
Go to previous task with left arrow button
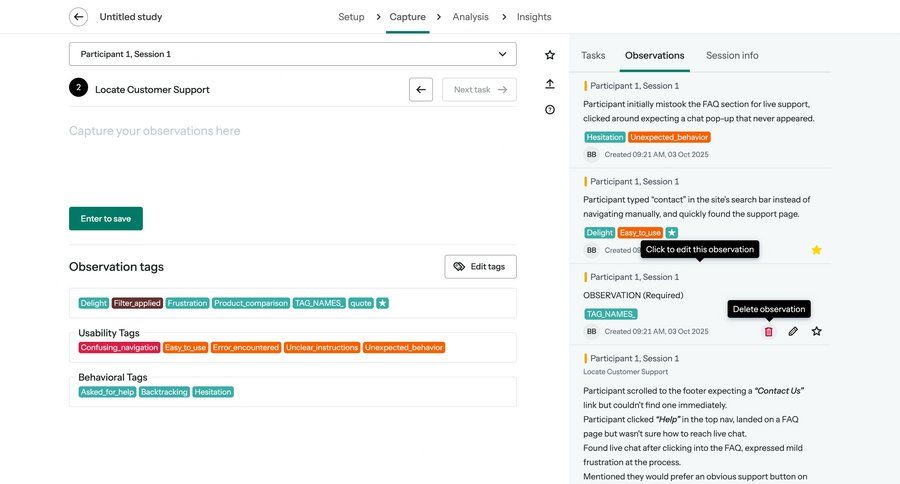(421, 90)
